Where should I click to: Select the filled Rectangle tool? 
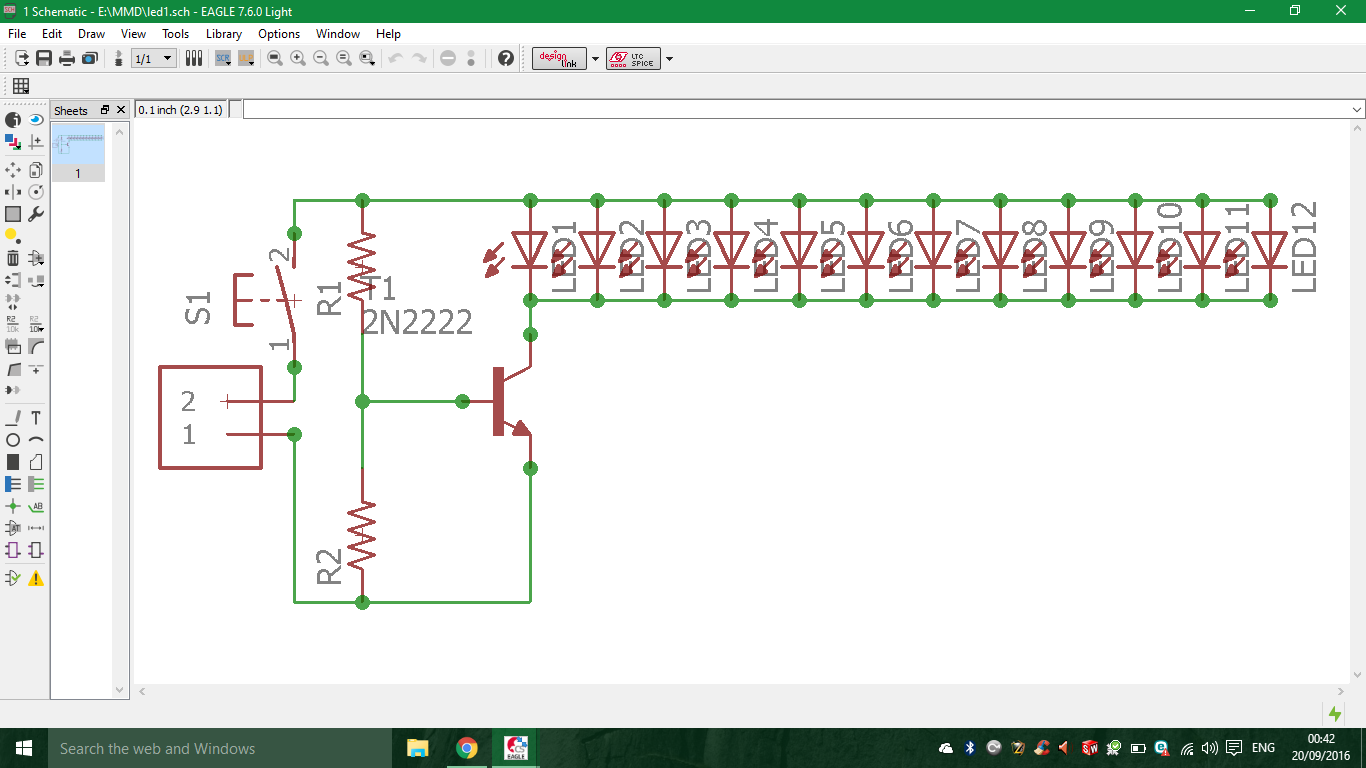(13, 462)
